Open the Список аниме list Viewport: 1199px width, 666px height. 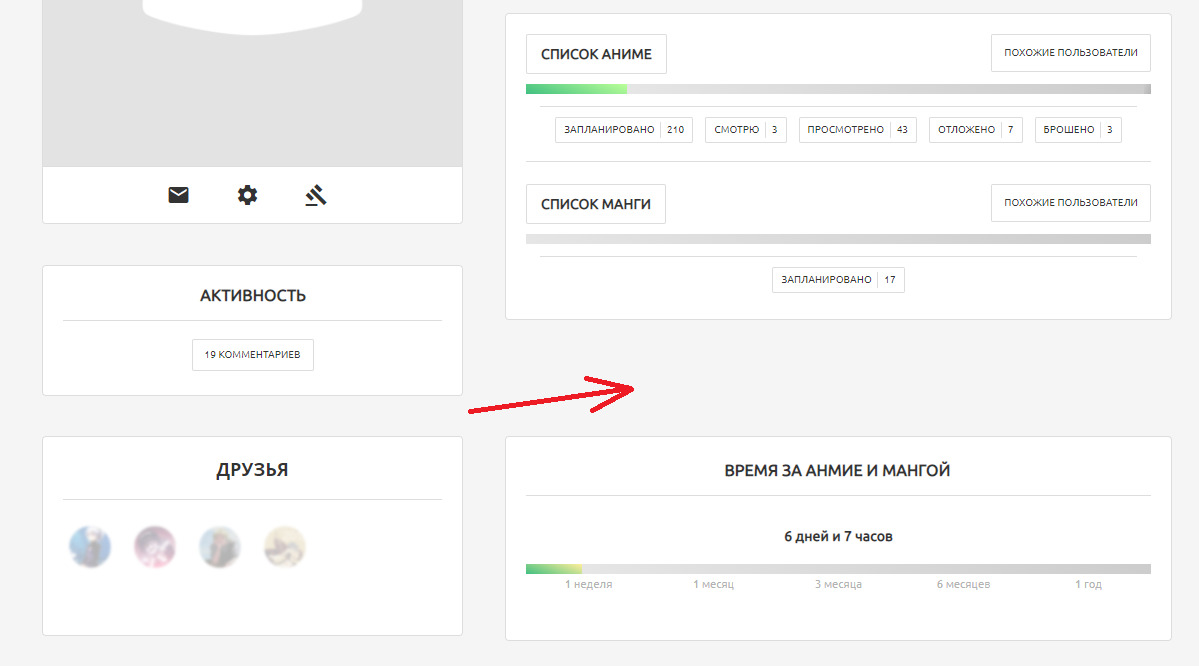click(x=596, y=54)
